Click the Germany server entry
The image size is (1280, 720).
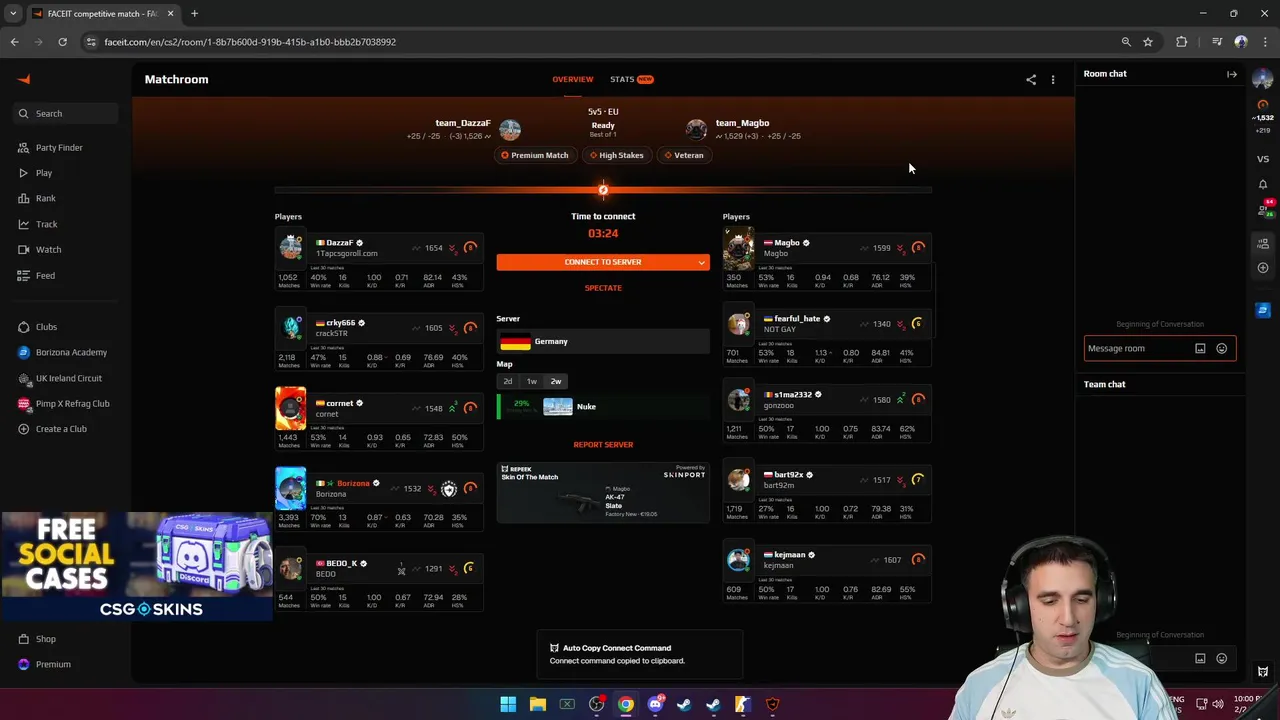point(603,342)
